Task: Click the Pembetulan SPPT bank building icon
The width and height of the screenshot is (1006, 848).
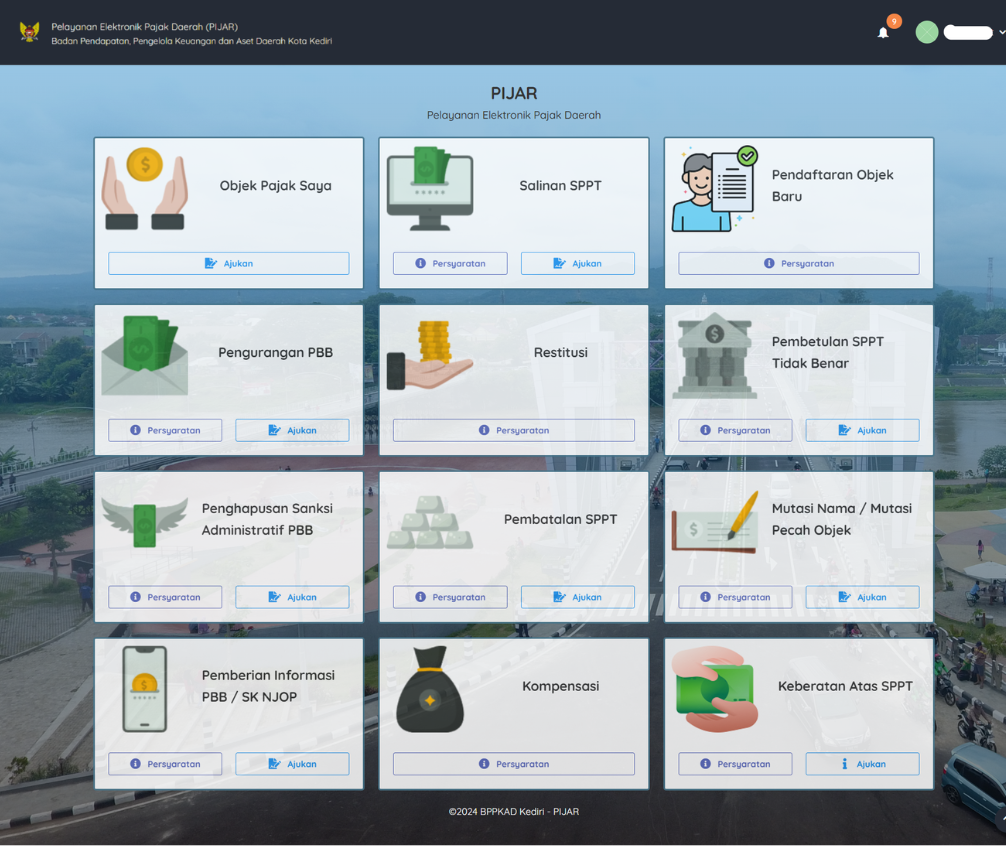Action: (x=714, y=355)
